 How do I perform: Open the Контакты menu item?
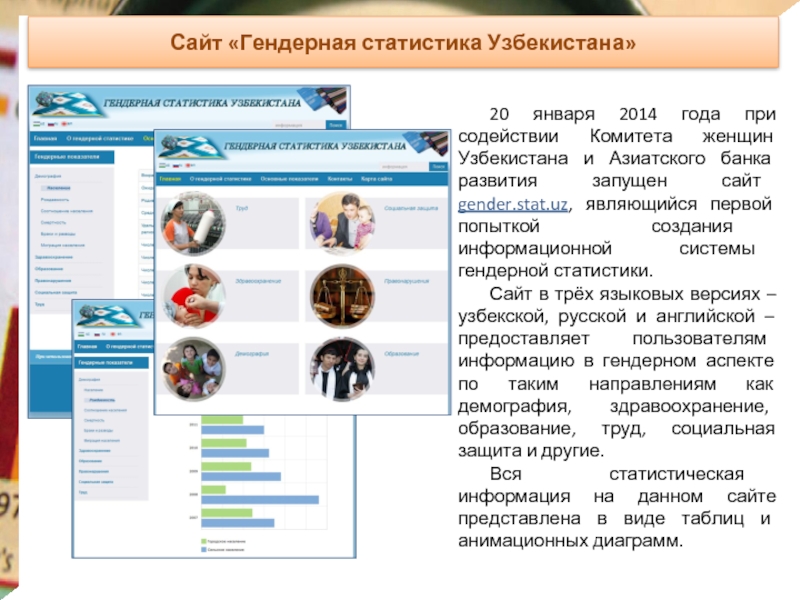point(339,181)
